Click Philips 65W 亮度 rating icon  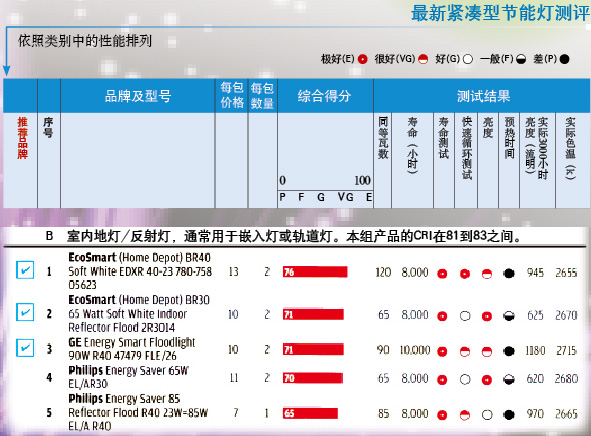tap(487, 379)
